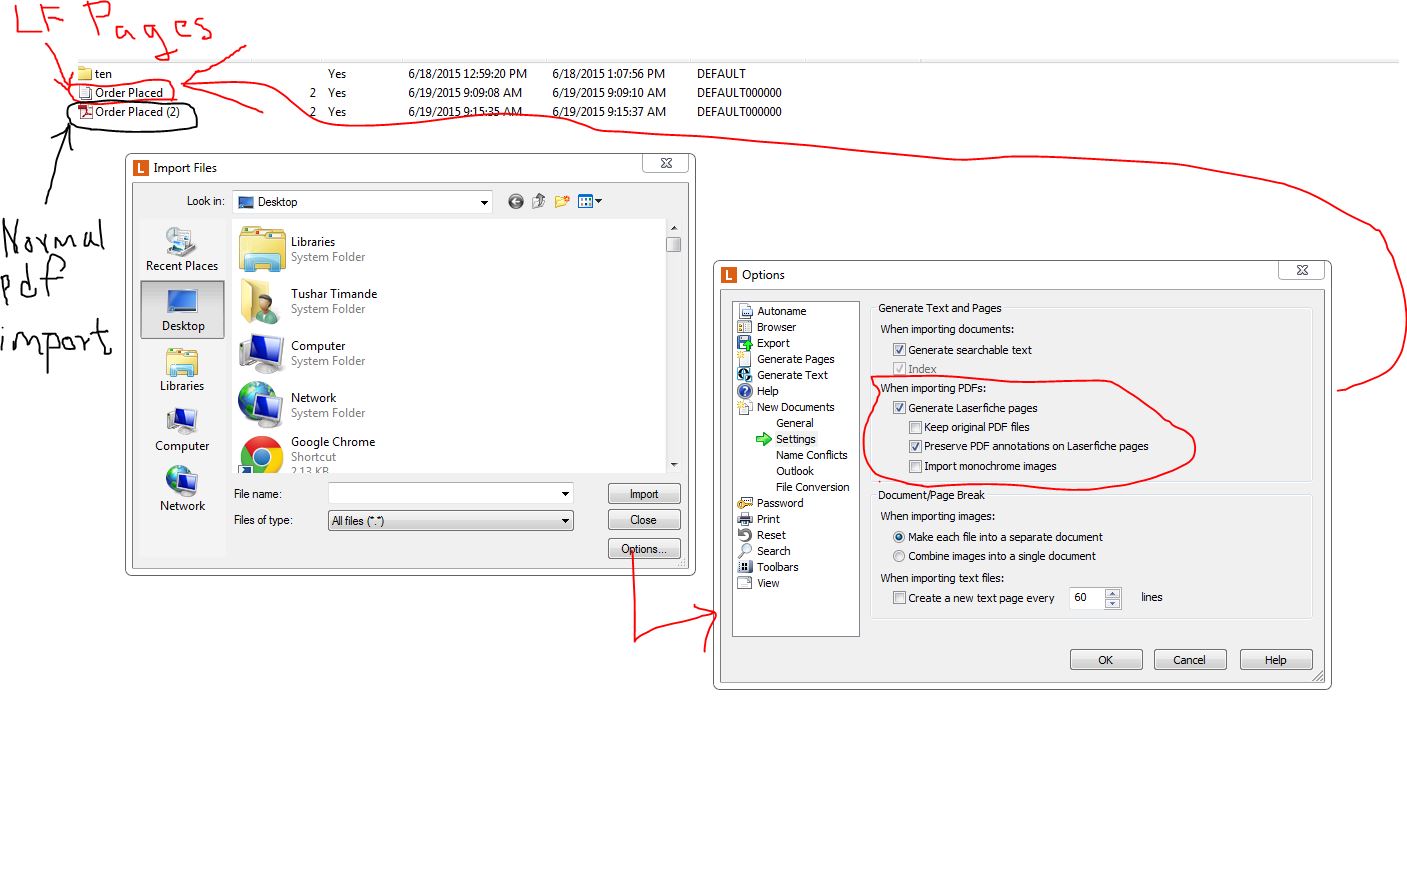This screenshot has height=884, width=1407.
Task: Toggle Preserve PDF annotations on Laserfiche pages
Action: tap(915, 446)
